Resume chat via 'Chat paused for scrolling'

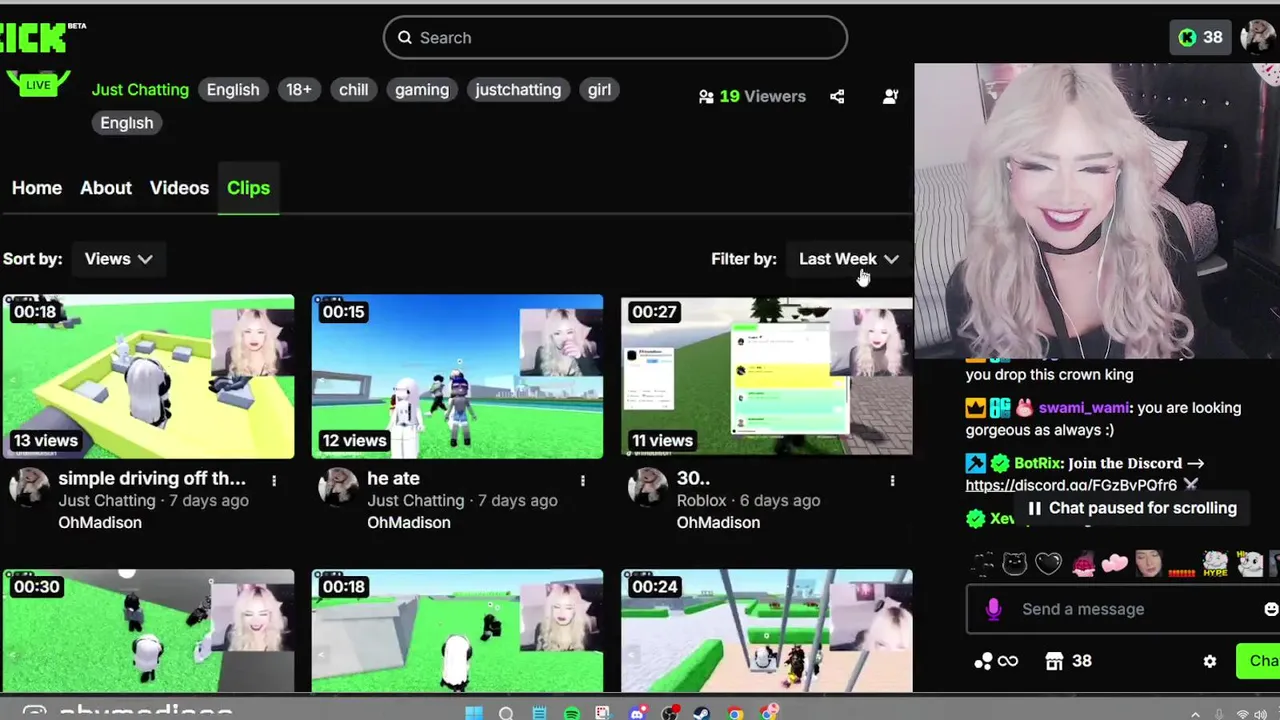click(1133, 508)
